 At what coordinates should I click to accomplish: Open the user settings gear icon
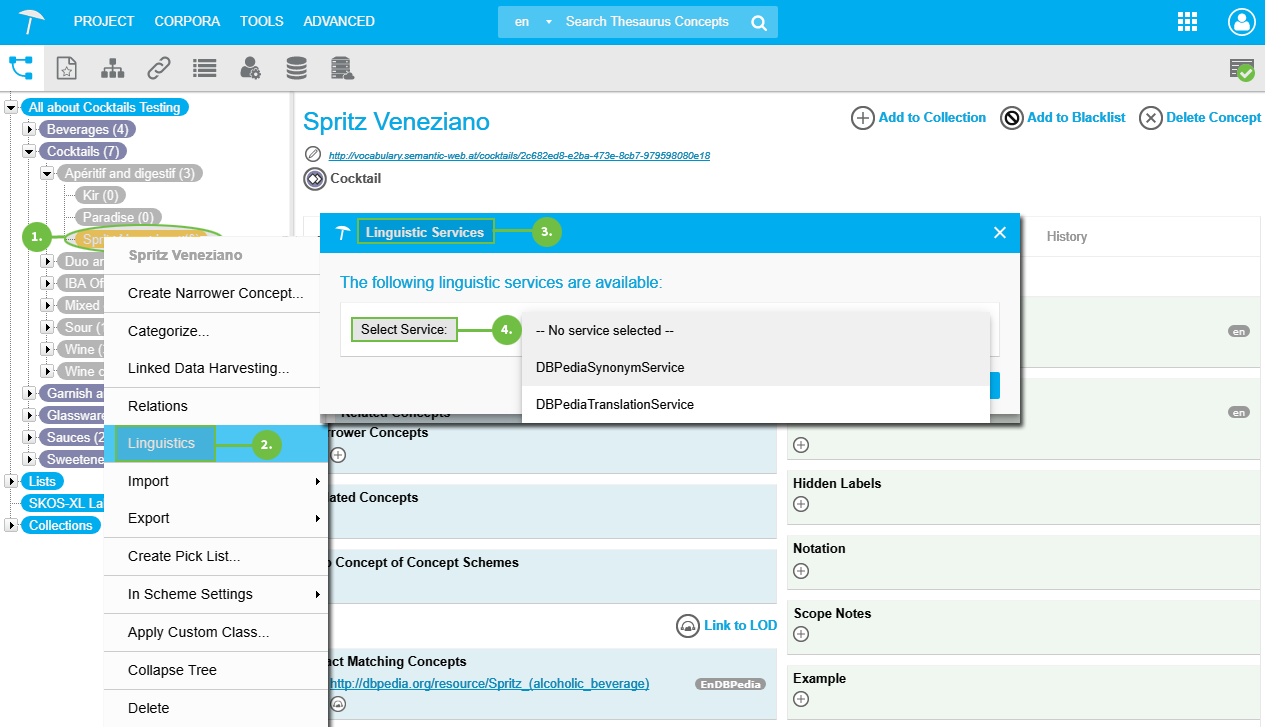(x=250, y=68)
